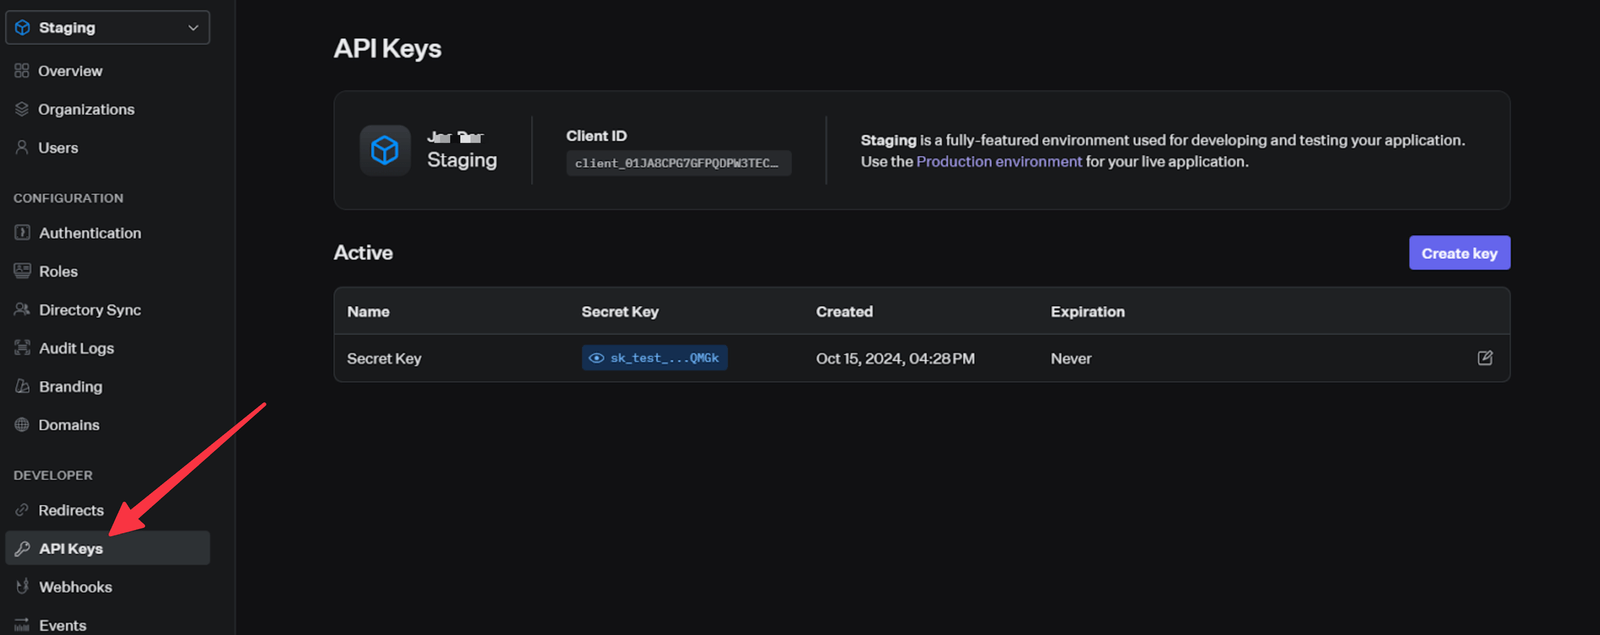This screenshot has height=635, width=1600.
Task: Click the "CONFIGURATION" sidebar heading
Action: click(x=69, y=198)
